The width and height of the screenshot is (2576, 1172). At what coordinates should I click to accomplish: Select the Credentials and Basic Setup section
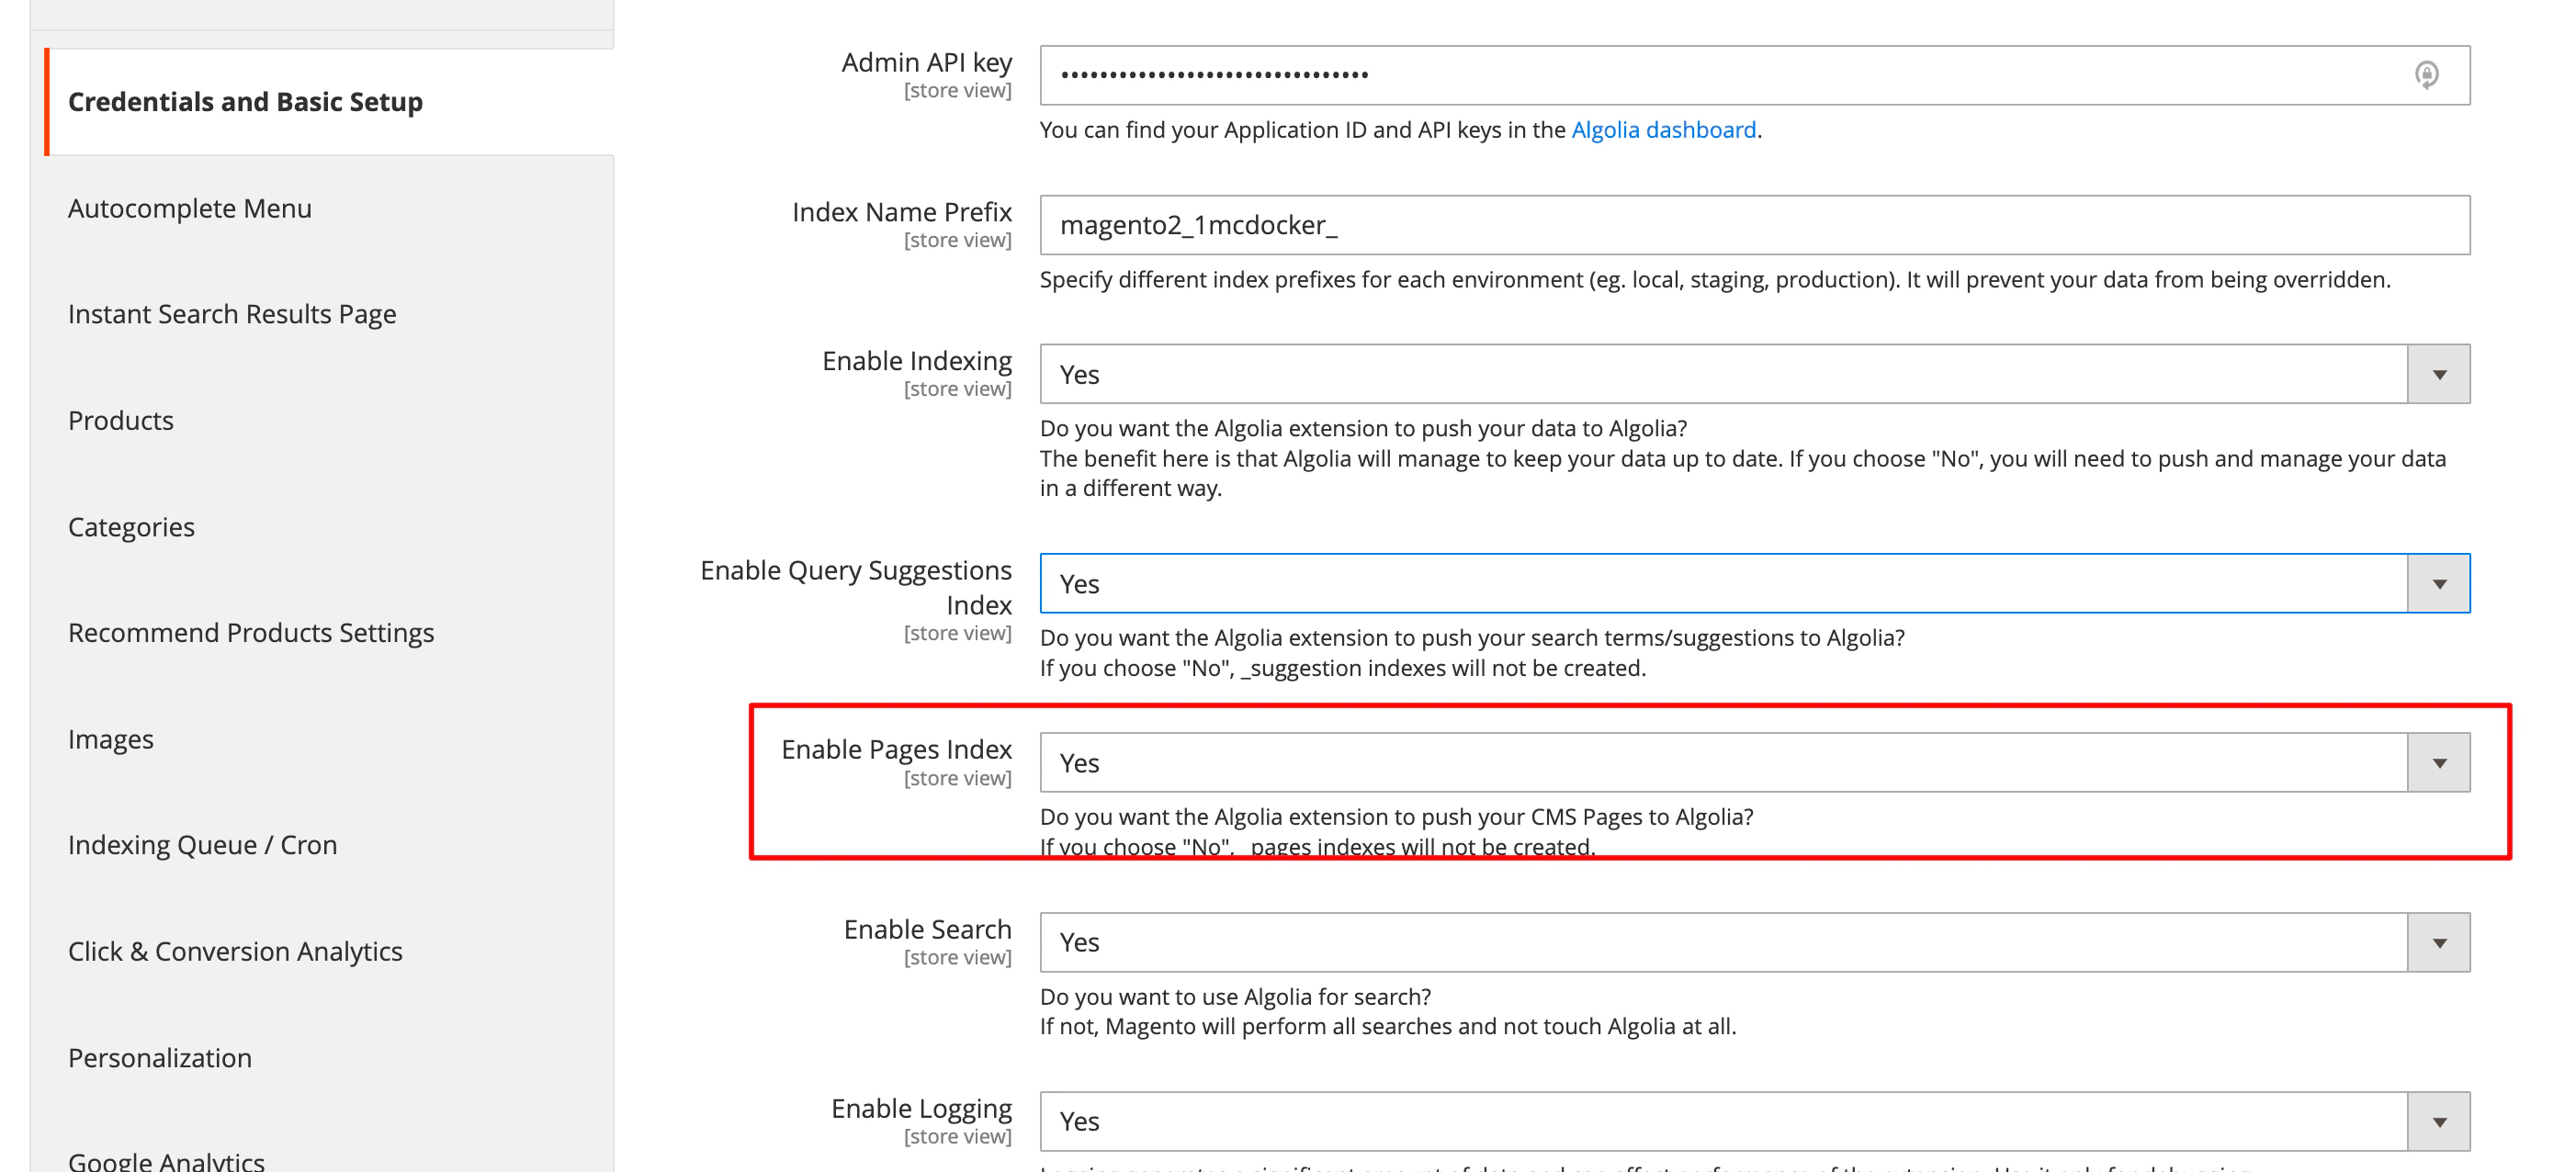[x=246, y=101]
